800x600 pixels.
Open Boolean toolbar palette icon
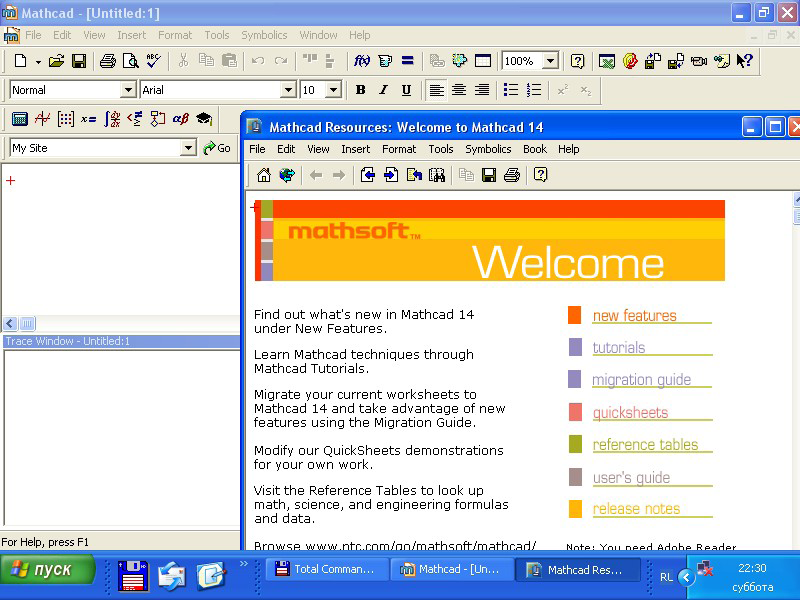(x=135, y=119)
